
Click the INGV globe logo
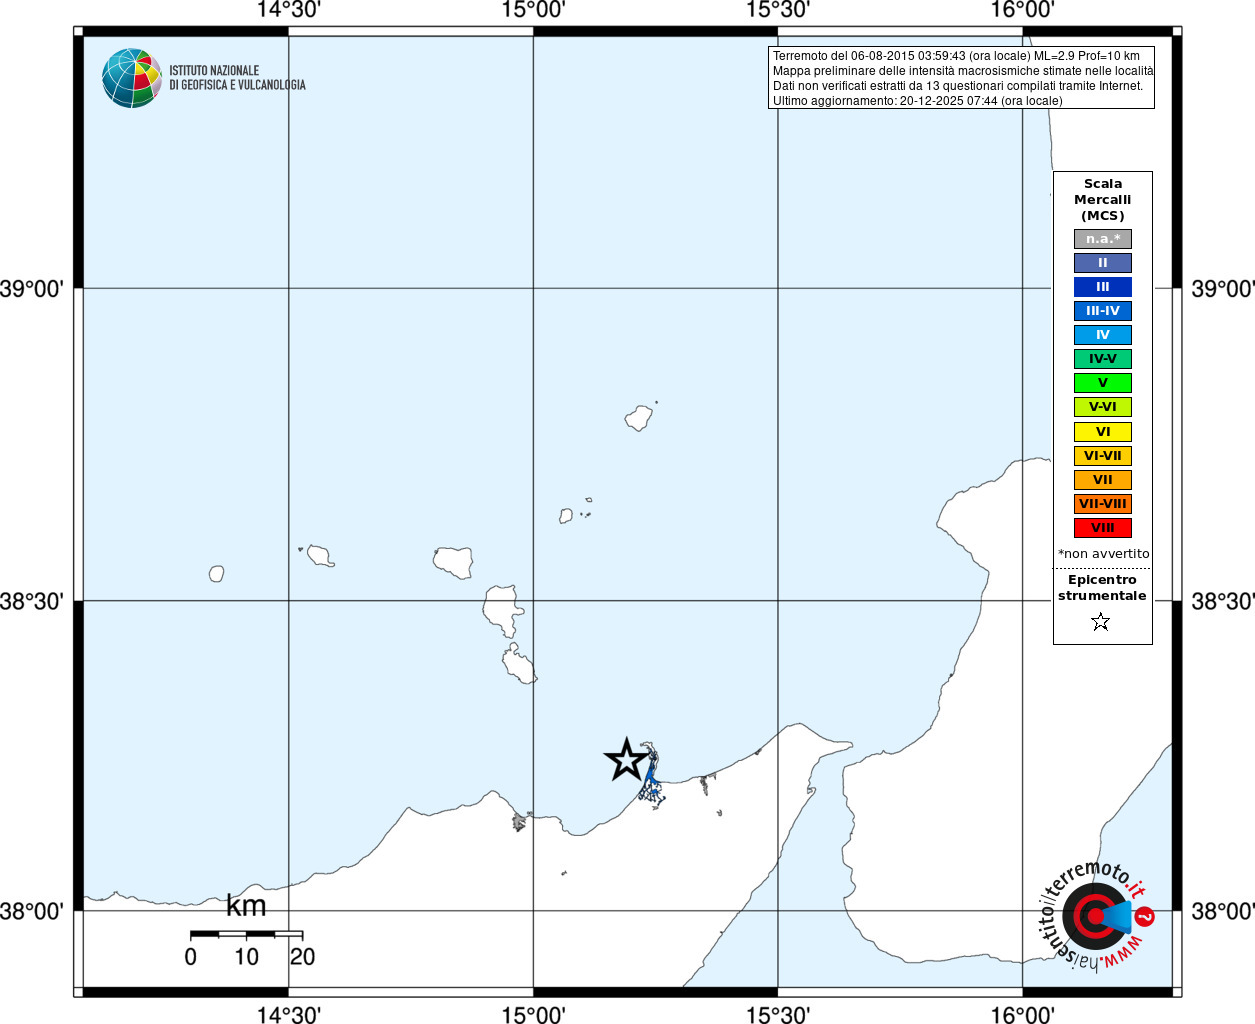click(x=131, y=78)
